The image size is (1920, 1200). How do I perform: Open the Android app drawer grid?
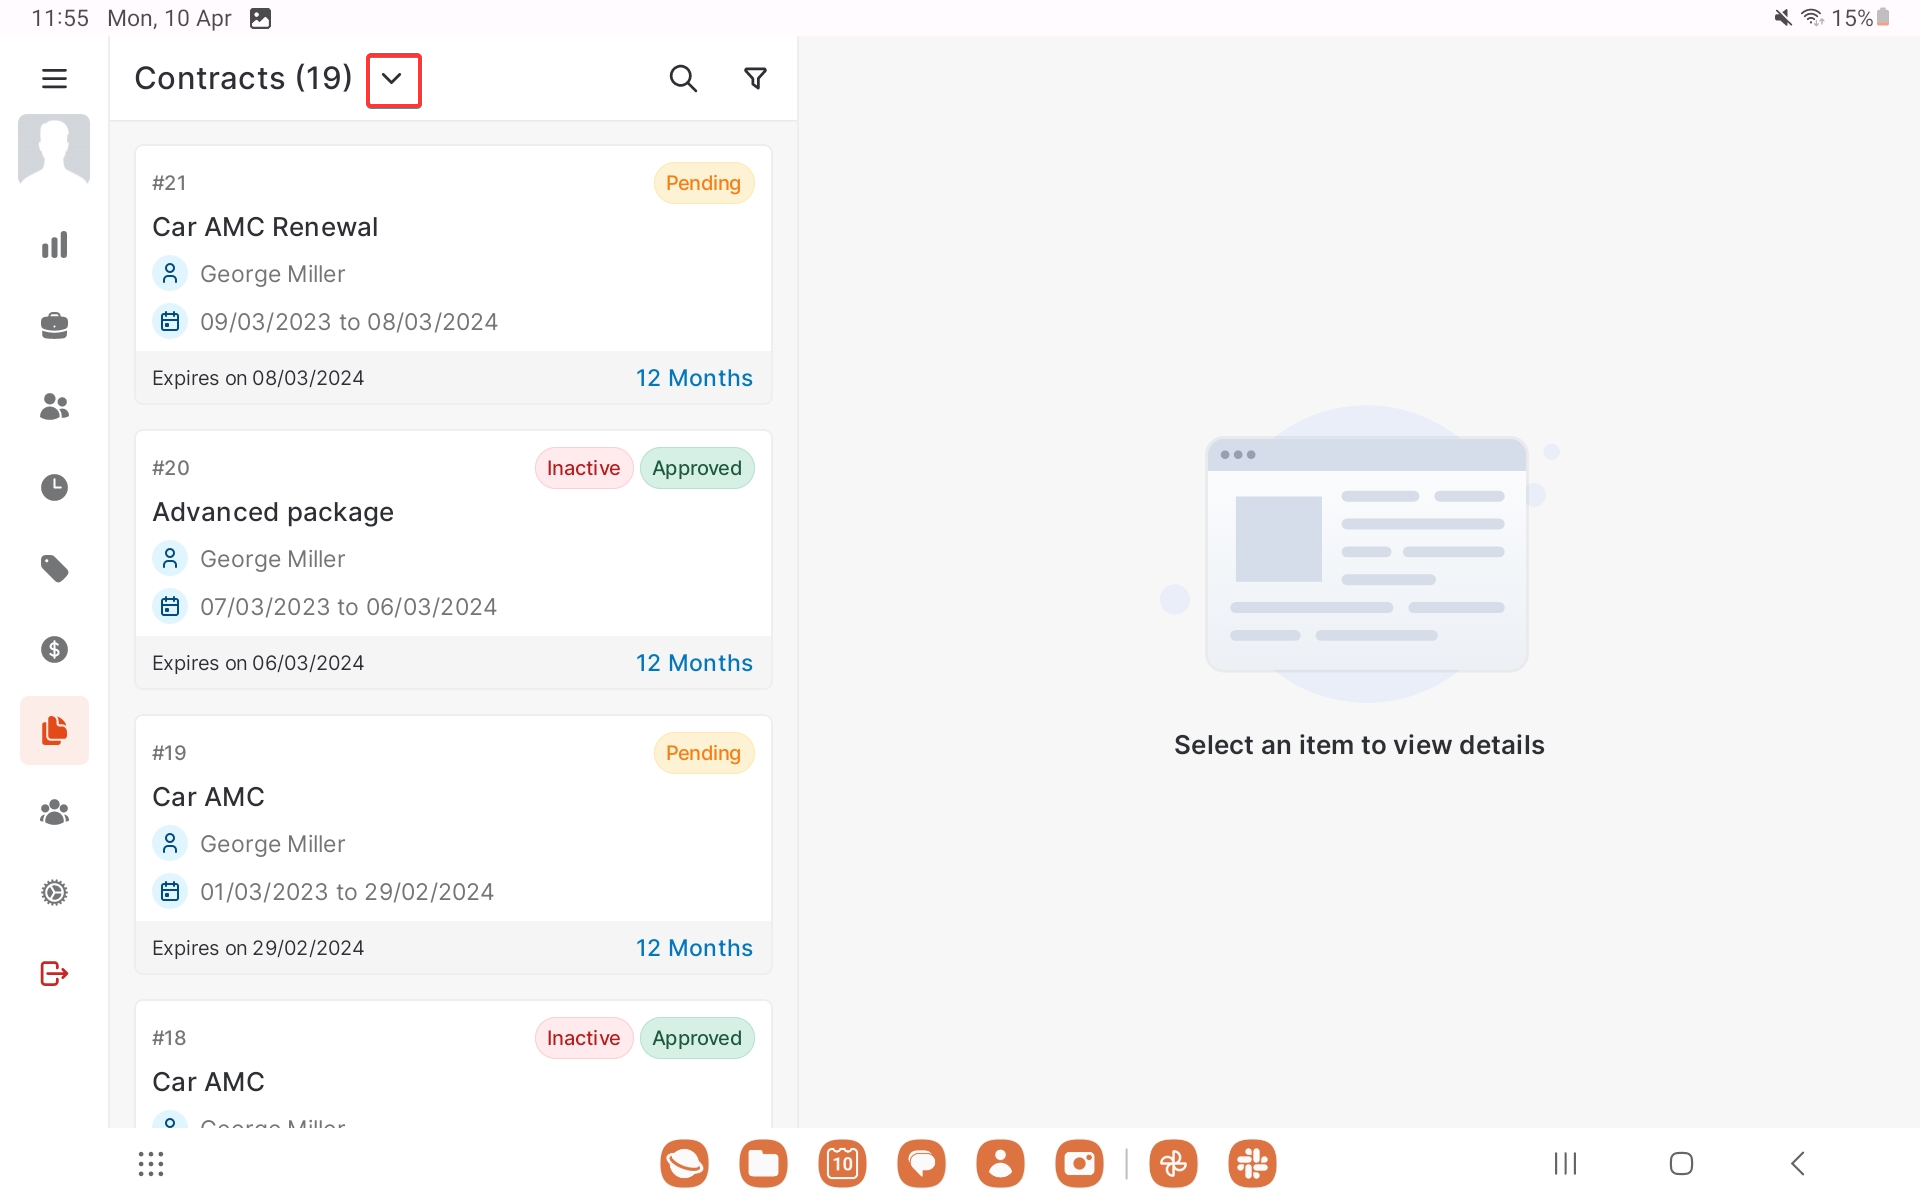click(x=151, y=1163)
